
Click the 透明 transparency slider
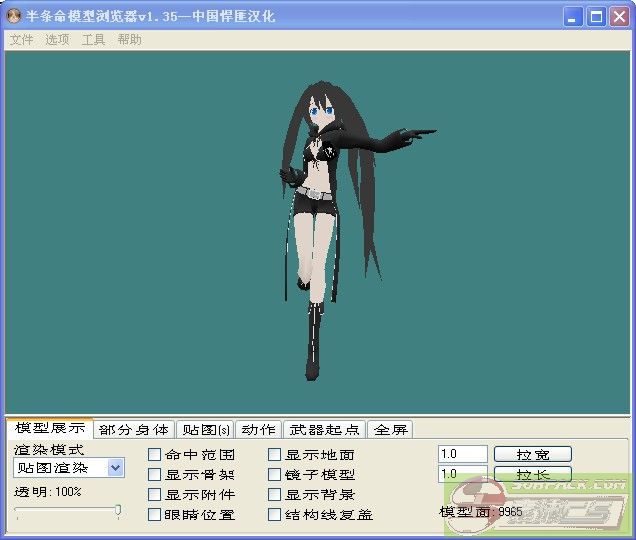[x=68, y=511]
